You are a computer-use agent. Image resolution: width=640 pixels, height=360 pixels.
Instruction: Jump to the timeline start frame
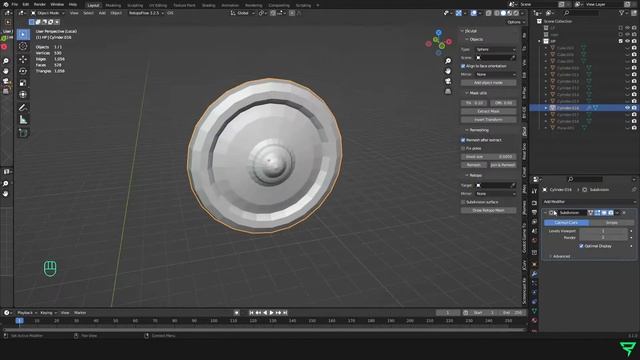click(251, 313)
